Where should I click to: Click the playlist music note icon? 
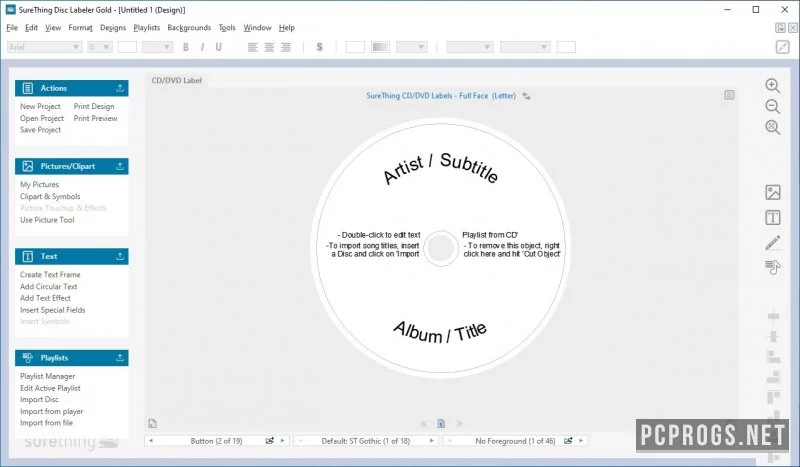click(772, 267)
